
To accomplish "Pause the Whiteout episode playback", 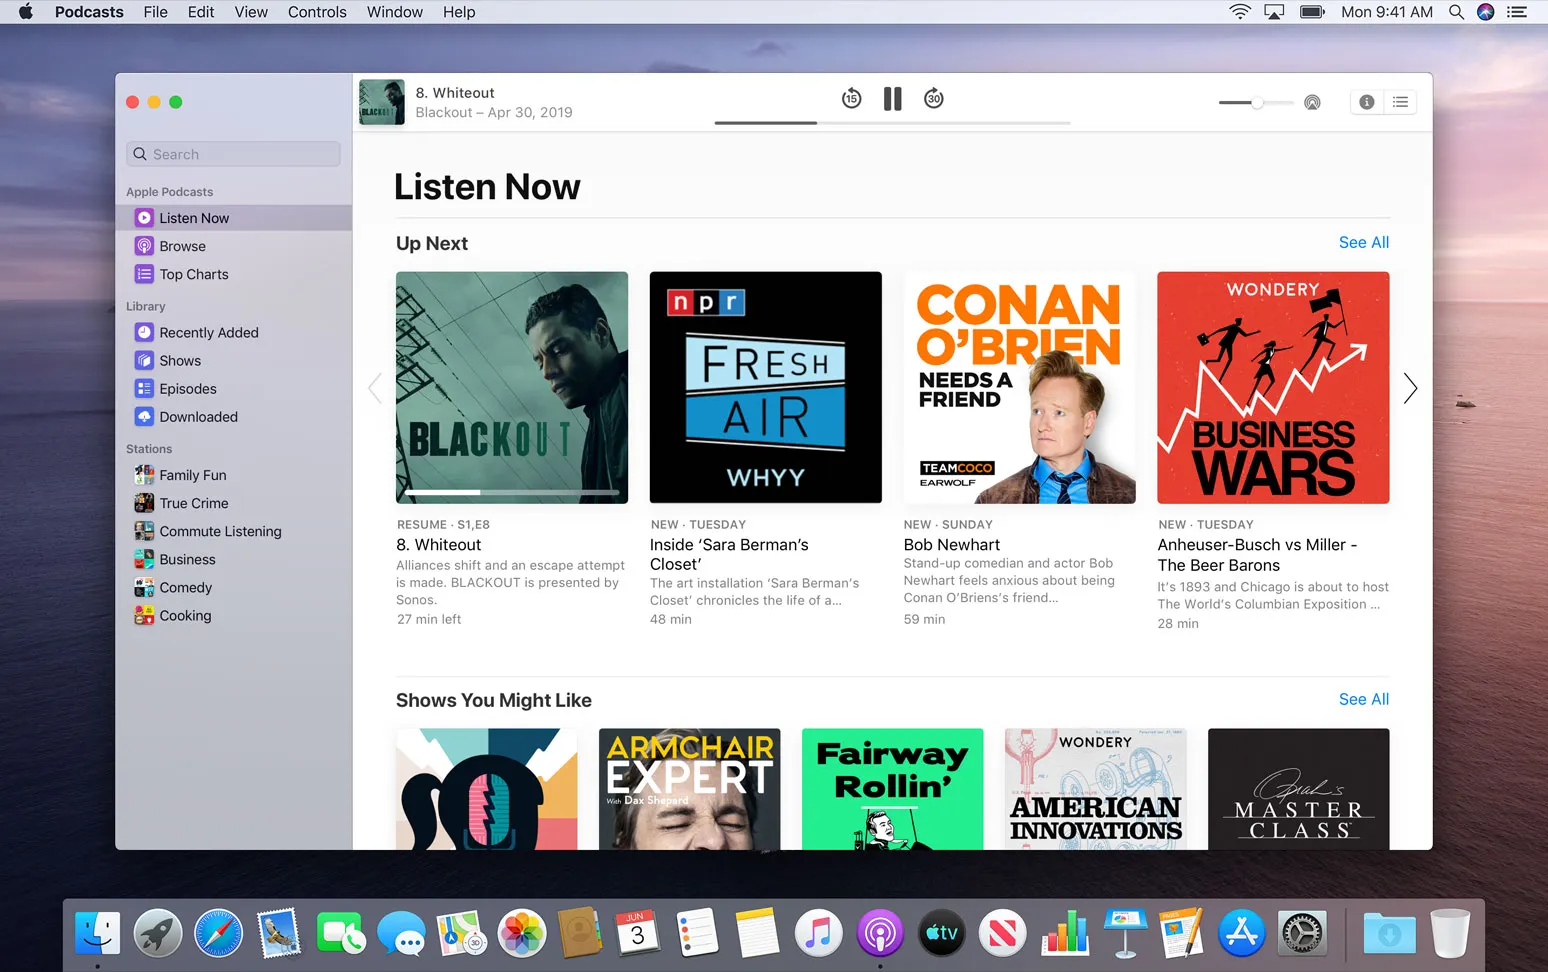I will click(x=892, y=98).
